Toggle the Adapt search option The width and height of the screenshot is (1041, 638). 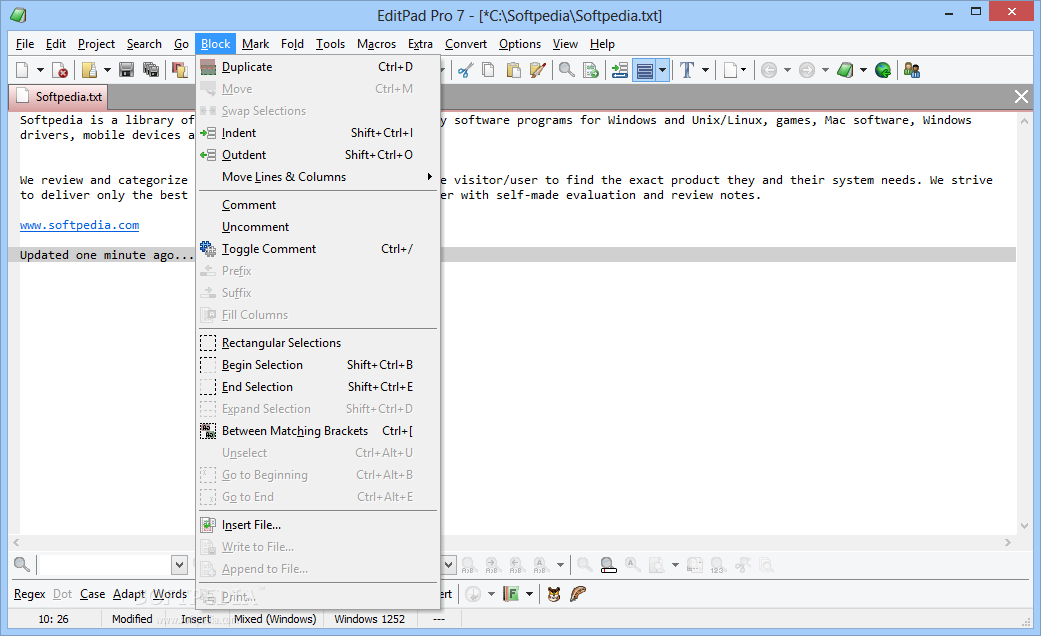(x=129, y=594)
